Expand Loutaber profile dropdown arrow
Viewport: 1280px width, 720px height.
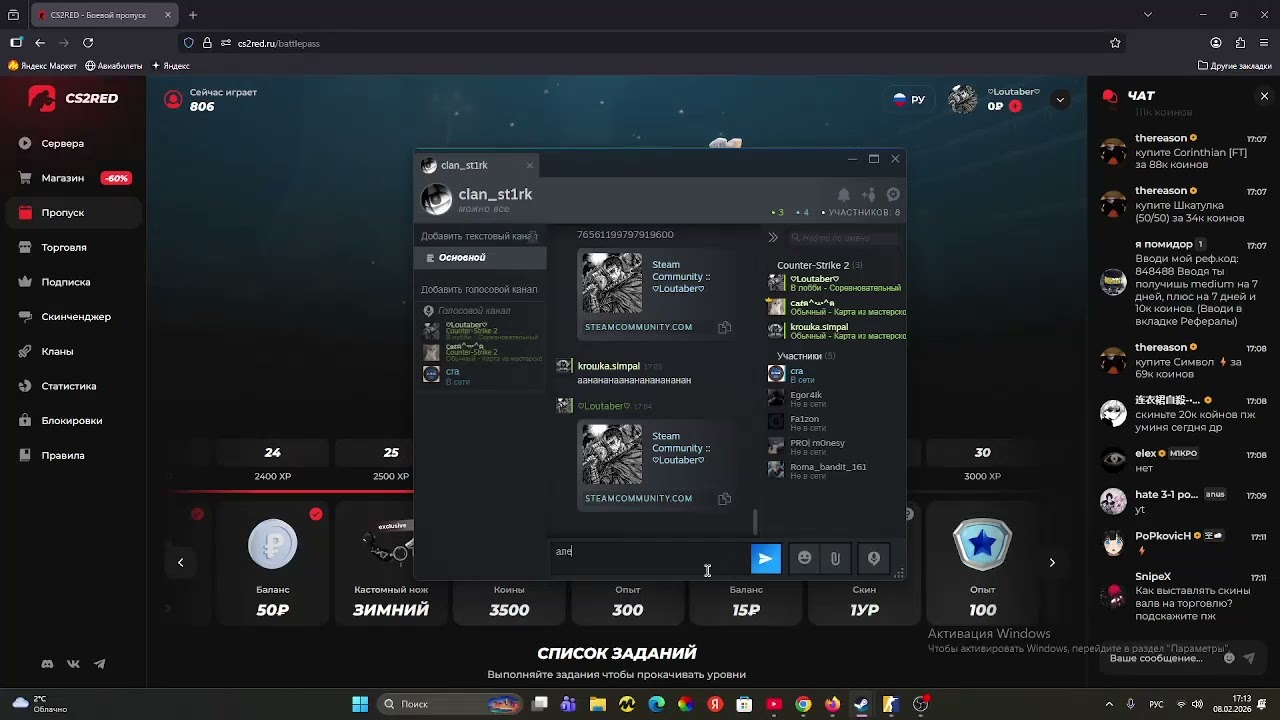(x=1060, y=100)
